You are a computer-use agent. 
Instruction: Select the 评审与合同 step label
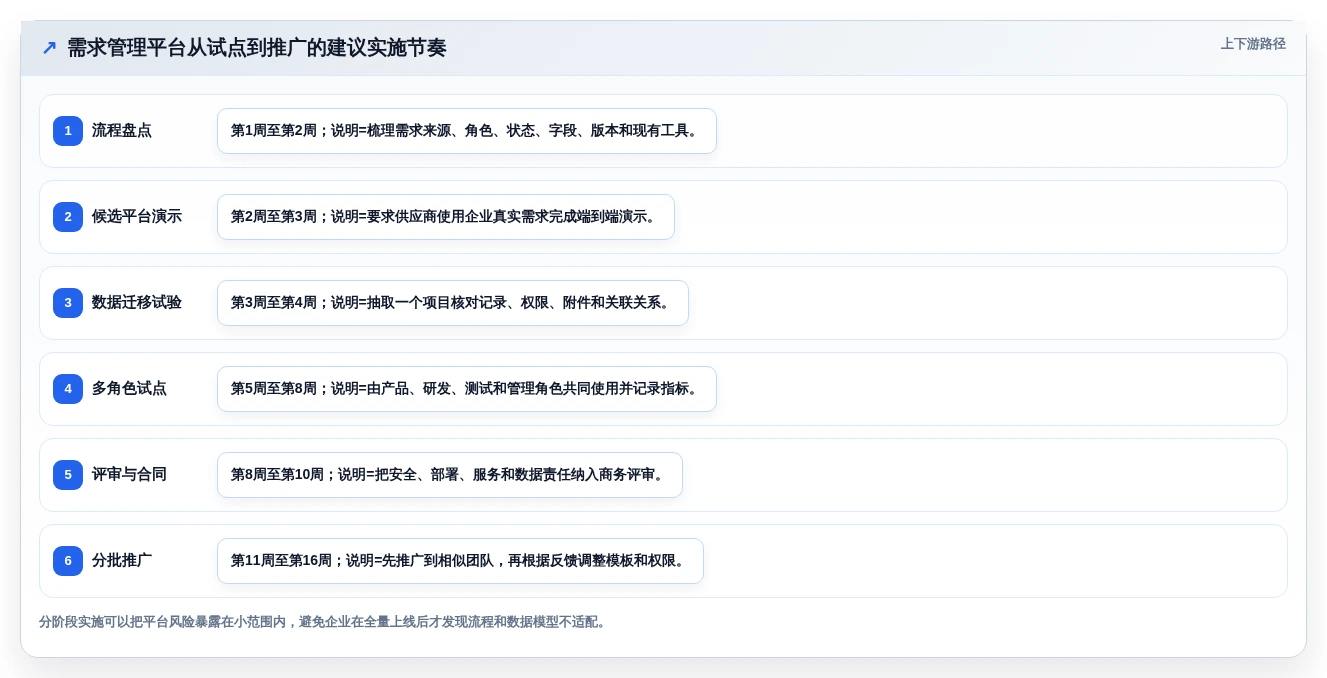(x=129, y=475)
